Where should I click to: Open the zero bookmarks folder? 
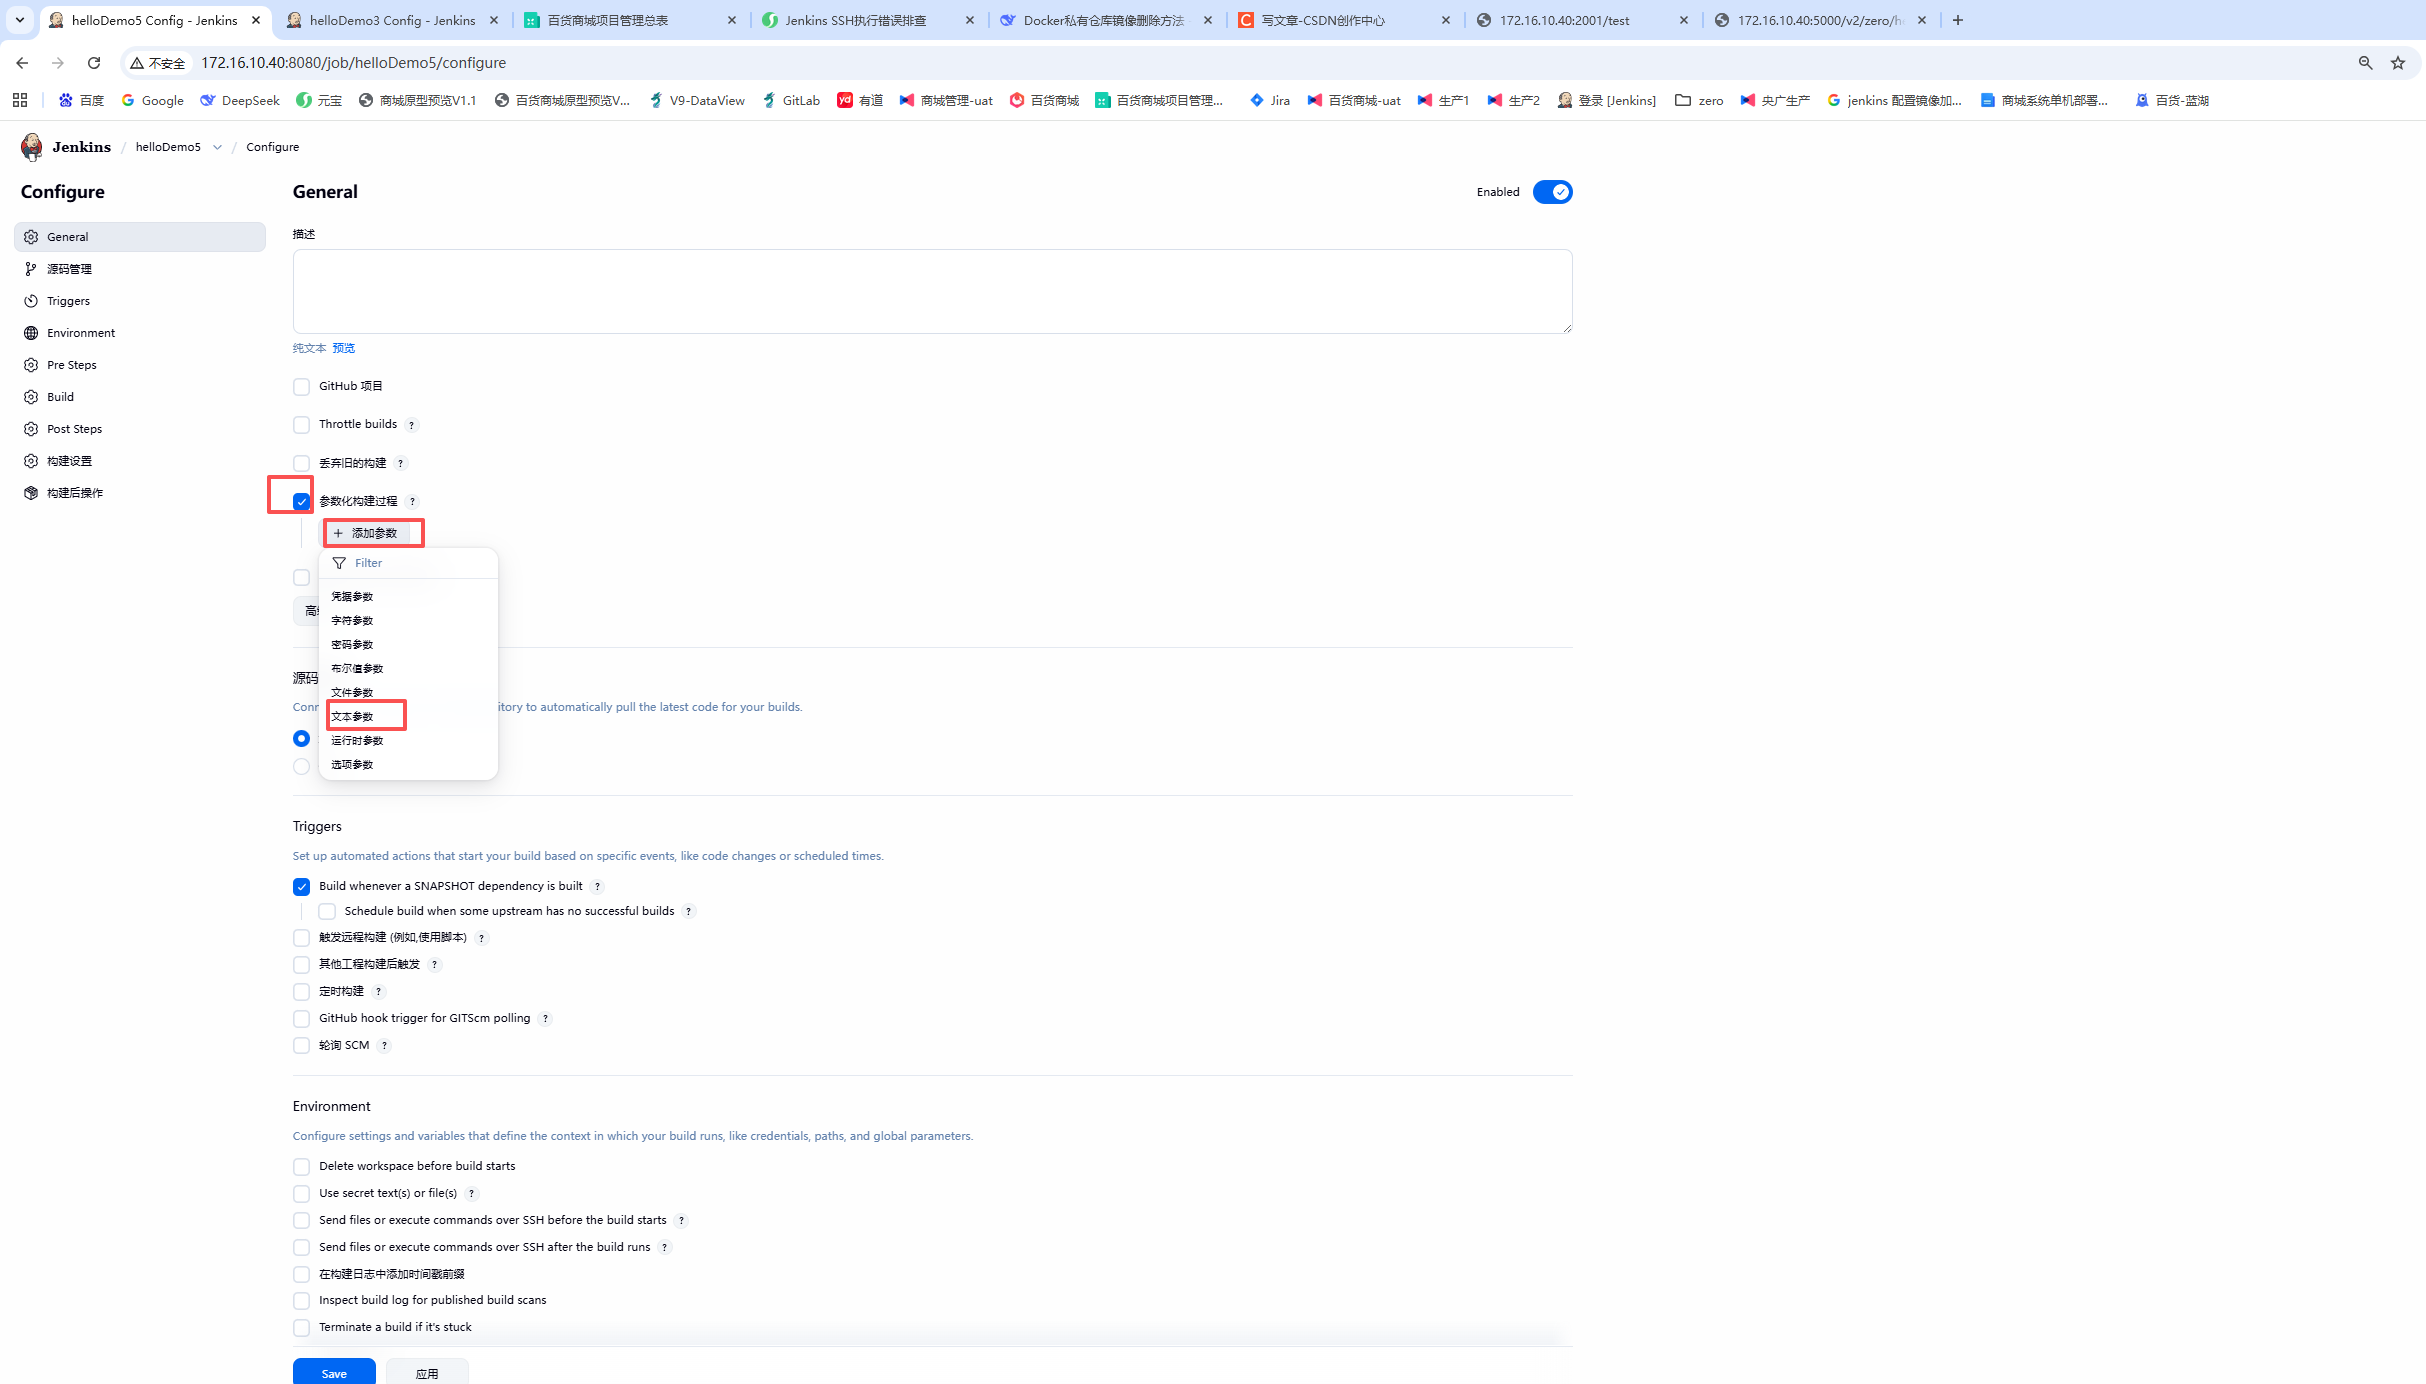[1699, 100]
